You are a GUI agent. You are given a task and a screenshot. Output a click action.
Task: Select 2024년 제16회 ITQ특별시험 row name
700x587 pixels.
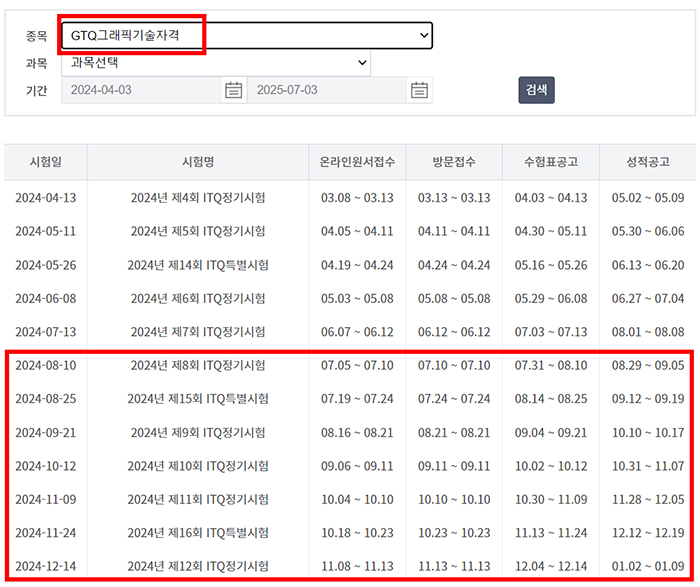(x=198, y=533)
